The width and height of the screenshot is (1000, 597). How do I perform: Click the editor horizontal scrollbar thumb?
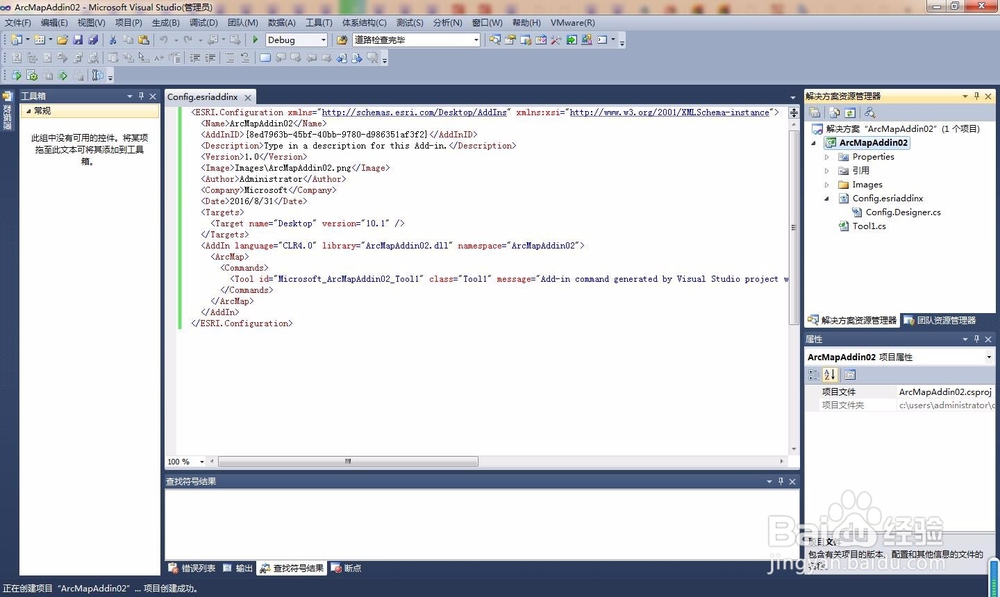click(x=348, y=461)
